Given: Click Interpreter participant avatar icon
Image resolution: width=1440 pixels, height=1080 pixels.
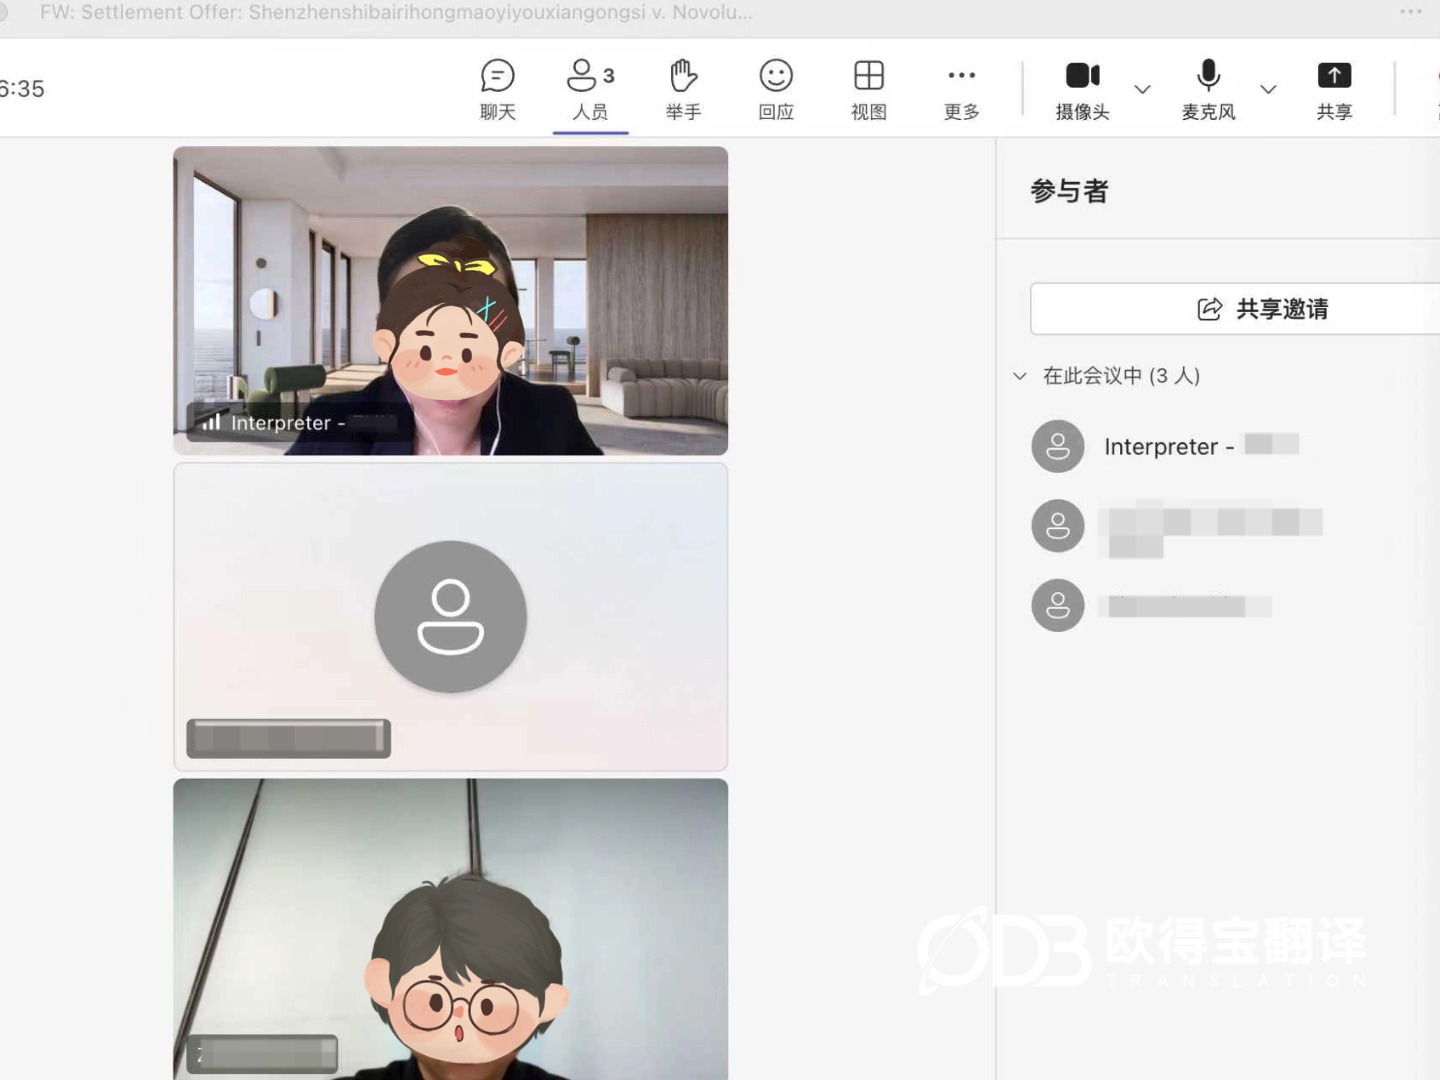Looking at the screenshot, I should [x=1058, y=446].
